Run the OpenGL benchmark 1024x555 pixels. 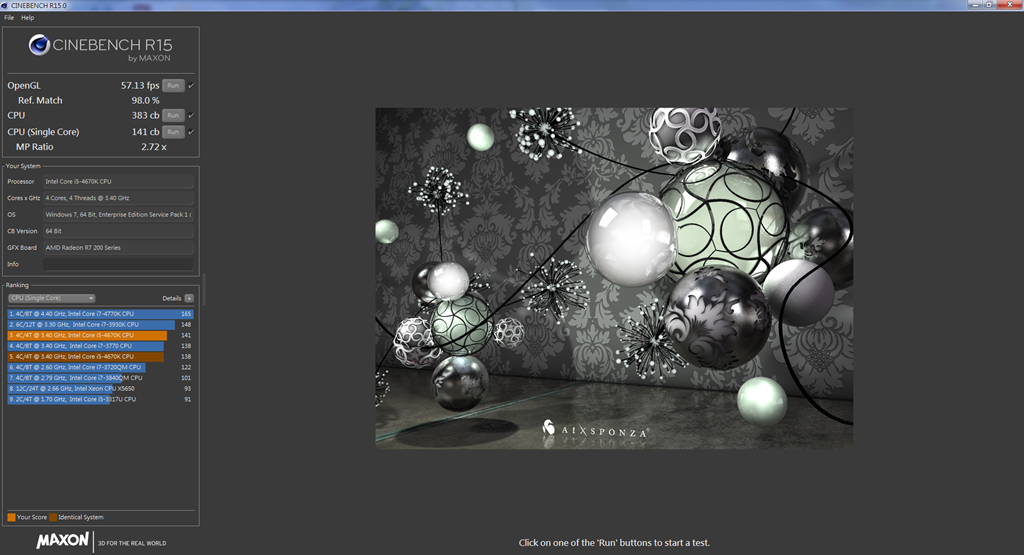(173, 86)
